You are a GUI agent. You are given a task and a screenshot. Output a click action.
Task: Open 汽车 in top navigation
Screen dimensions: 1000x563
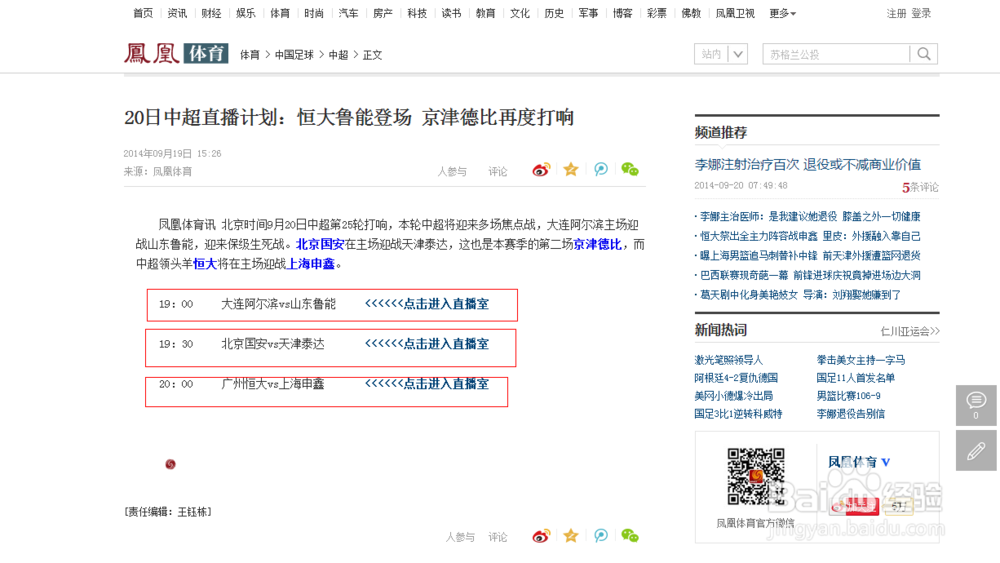[348, 13]
